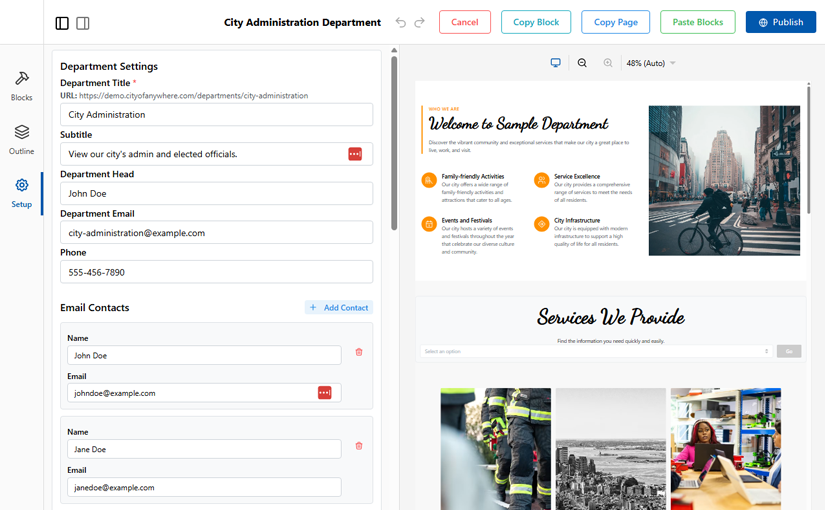Open the Blocks panel
825x510 pixels.
pyautogui.click(x=22, y=86)
